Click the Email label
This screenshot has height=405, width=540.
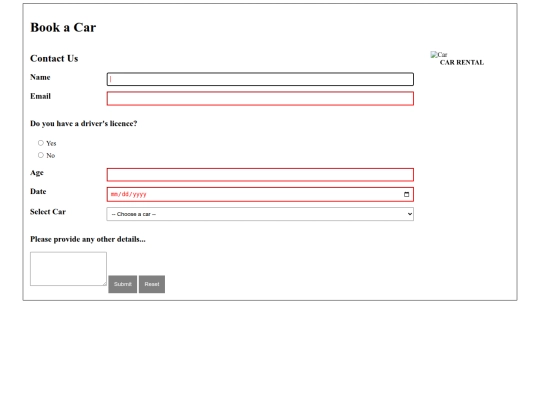(x=40, y=96)
